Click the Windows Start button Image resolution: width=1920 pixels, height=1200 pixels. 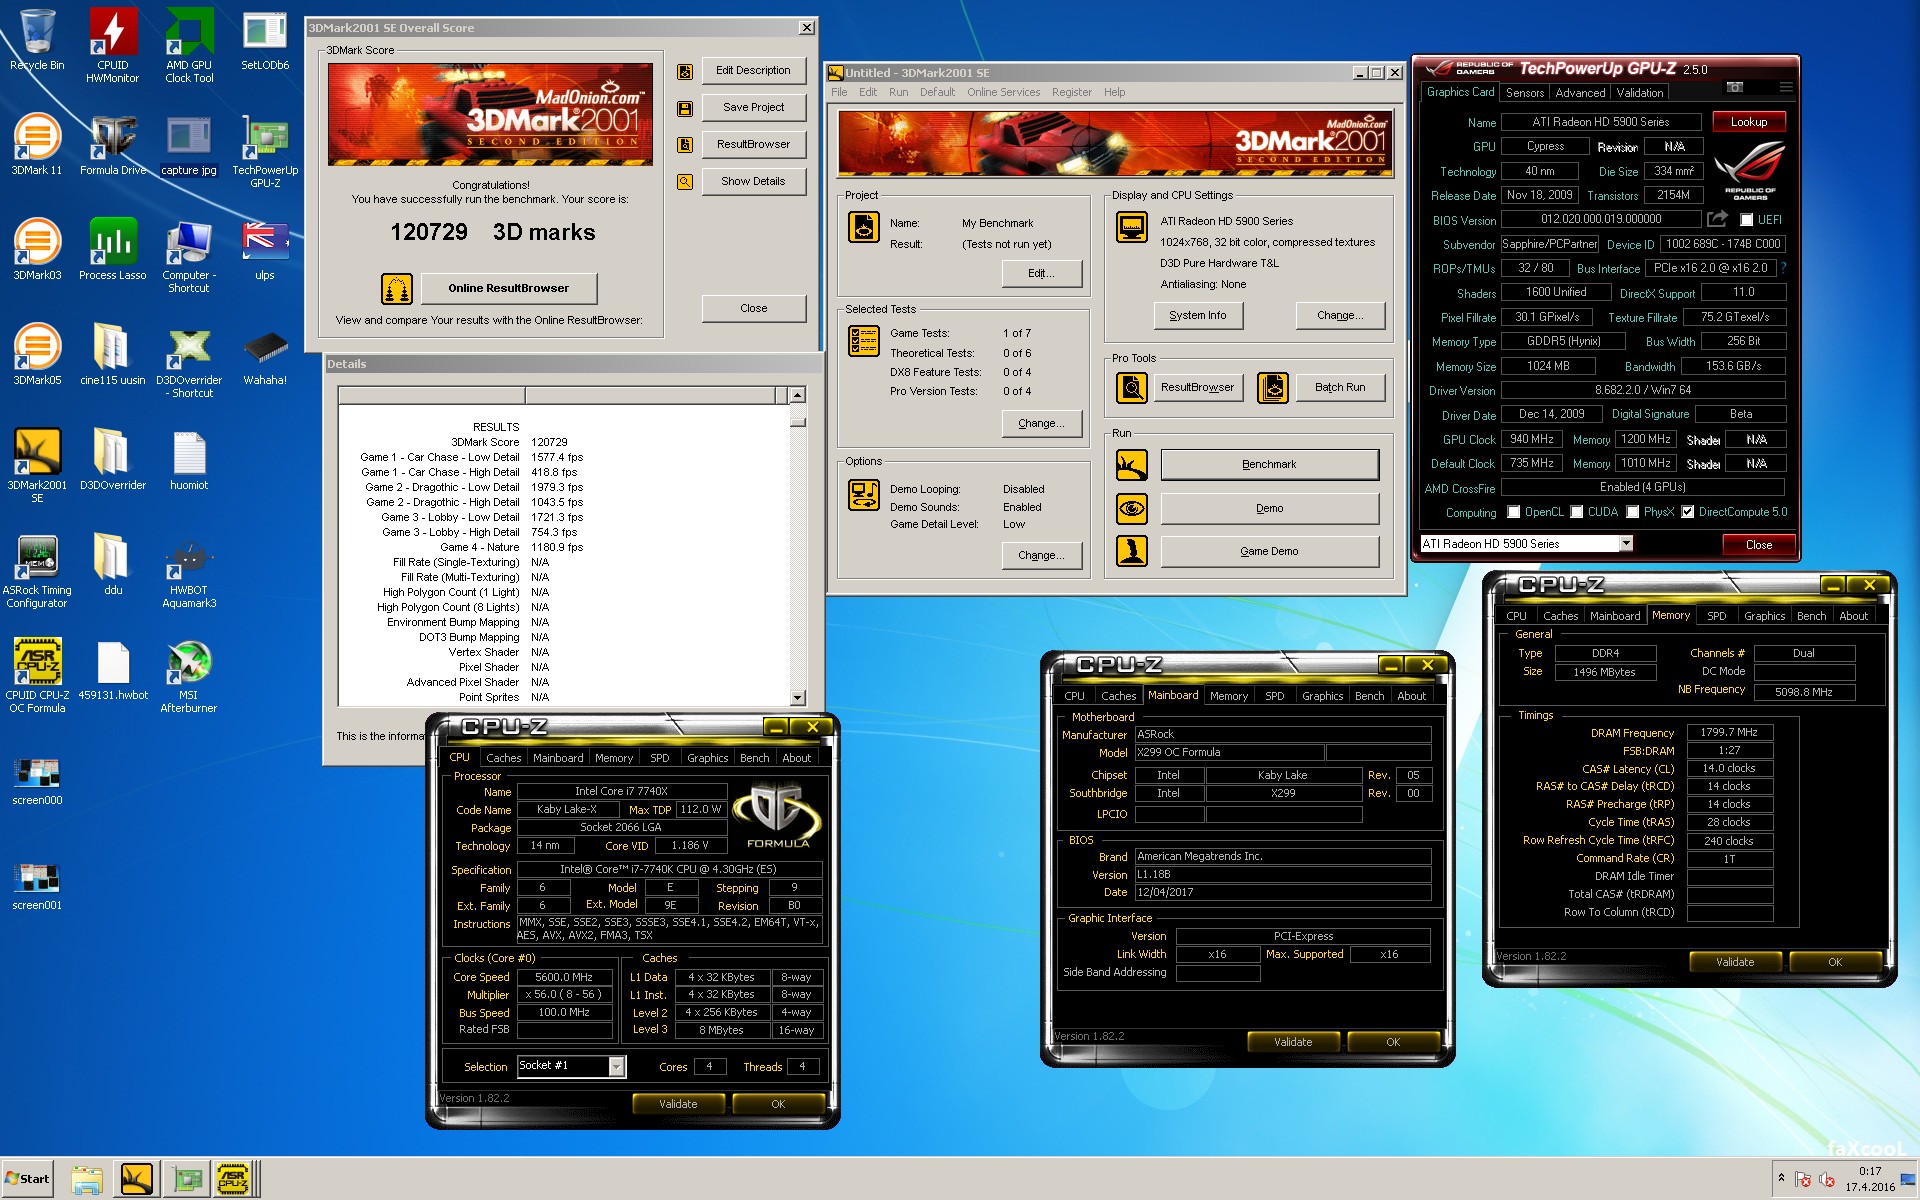pos(28,1179)
